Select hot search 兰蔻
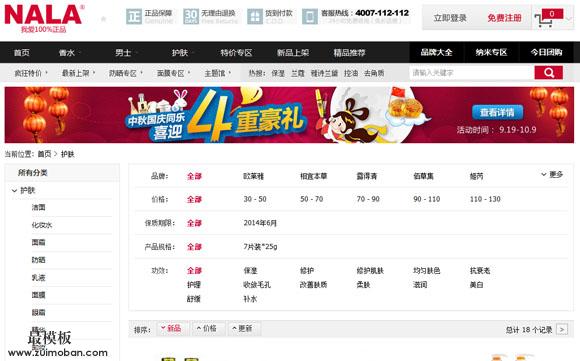This screenshot has height=361, width=580. (297, 73)
